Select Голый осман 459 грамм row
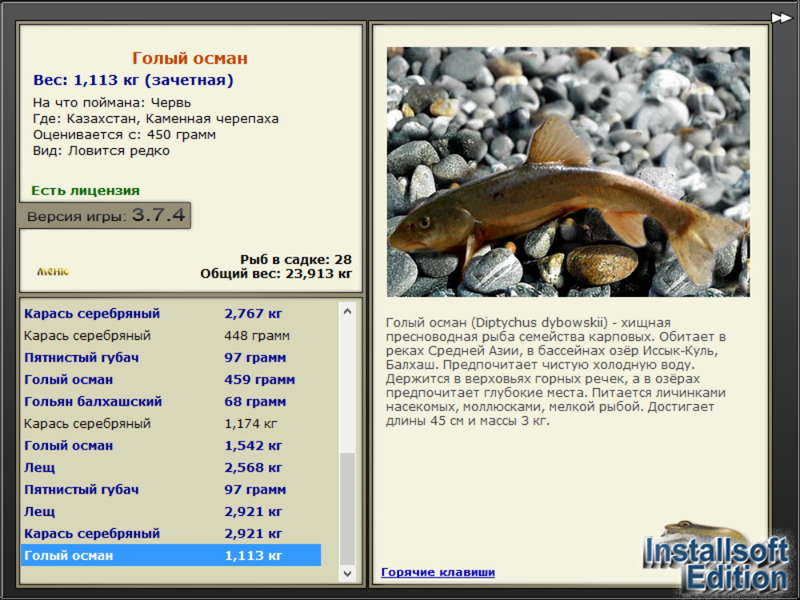The width and height of the screenshot is (800, 600). coord(171,379)
